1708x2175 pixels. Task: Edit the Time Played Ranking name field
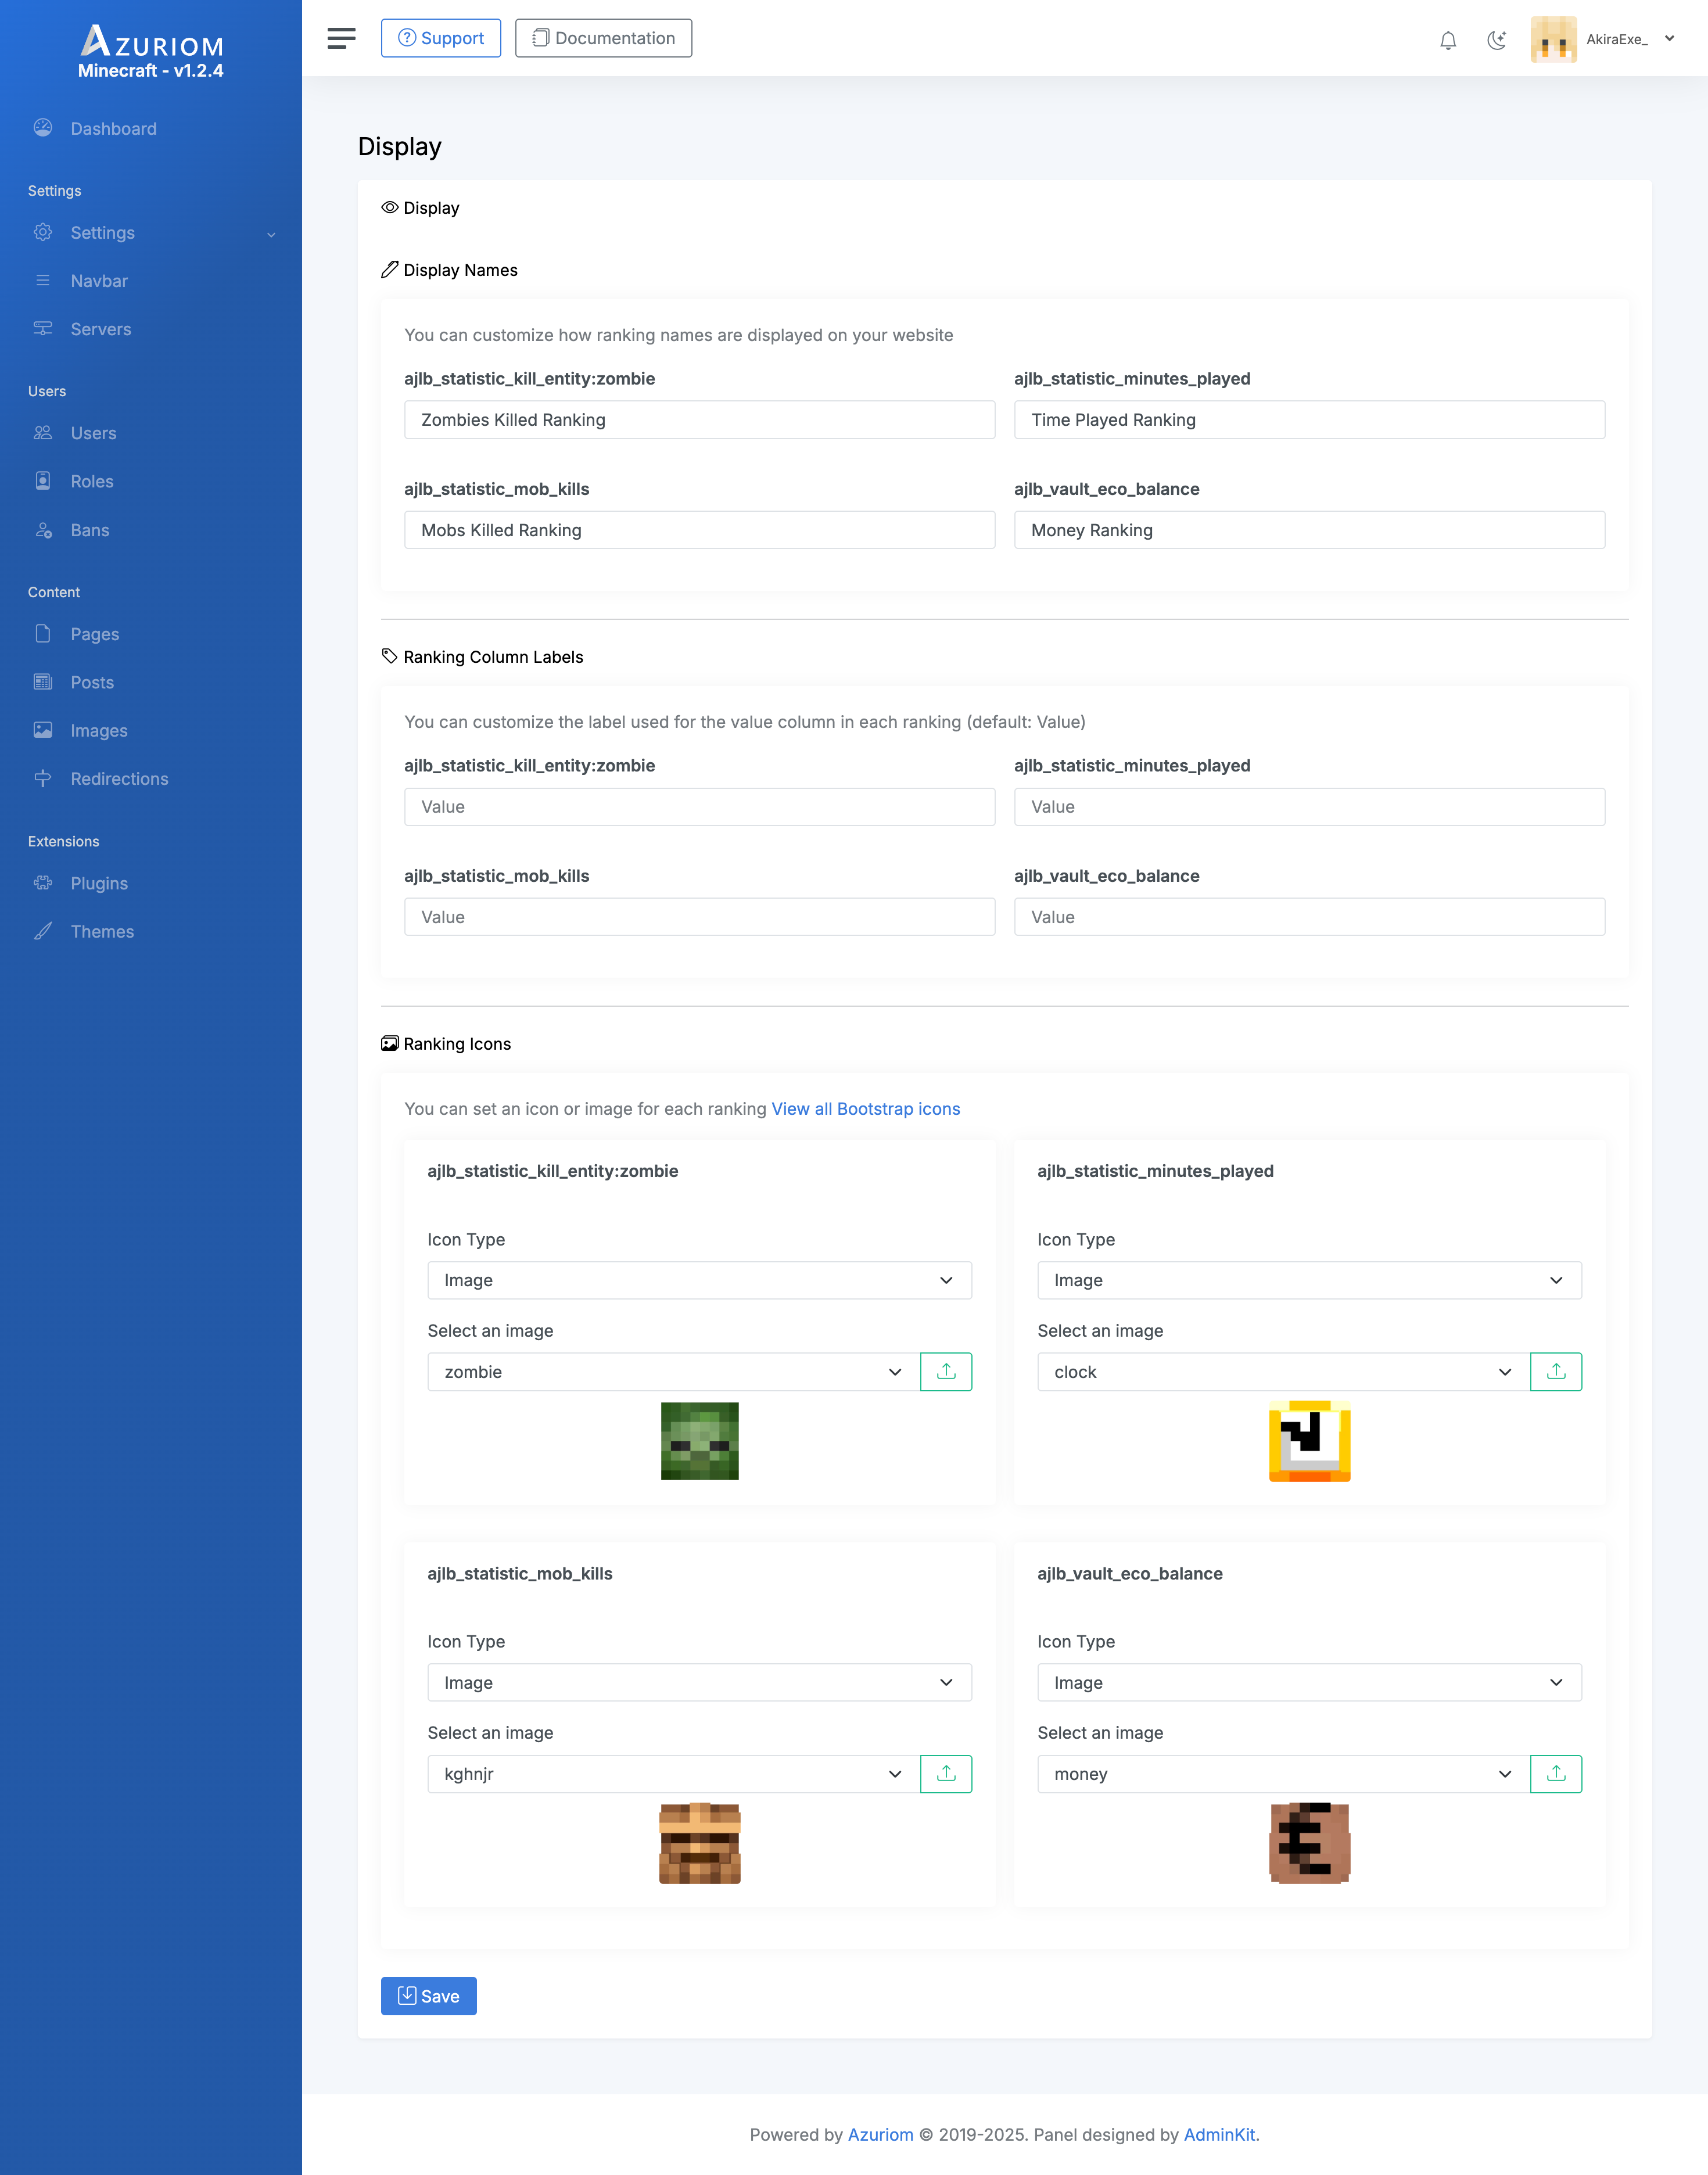tap(1309, 420)
